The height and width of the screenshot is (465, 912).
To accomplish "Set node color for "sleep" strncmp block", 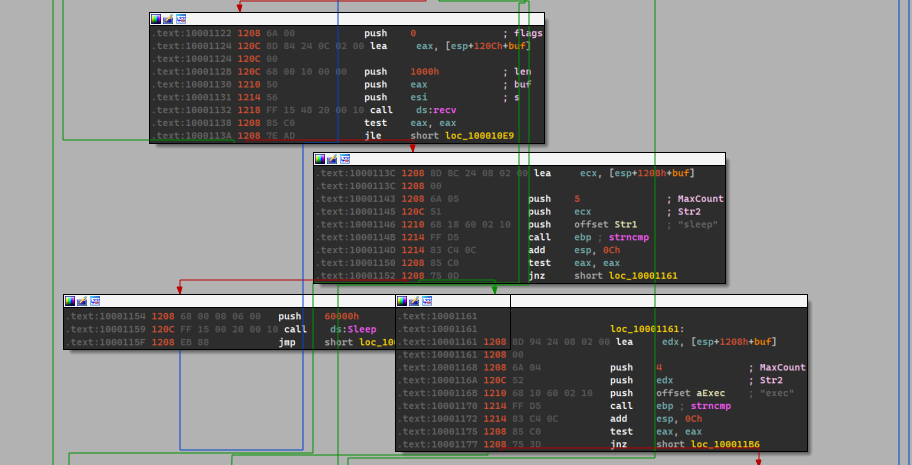I will tap(320, 159).
